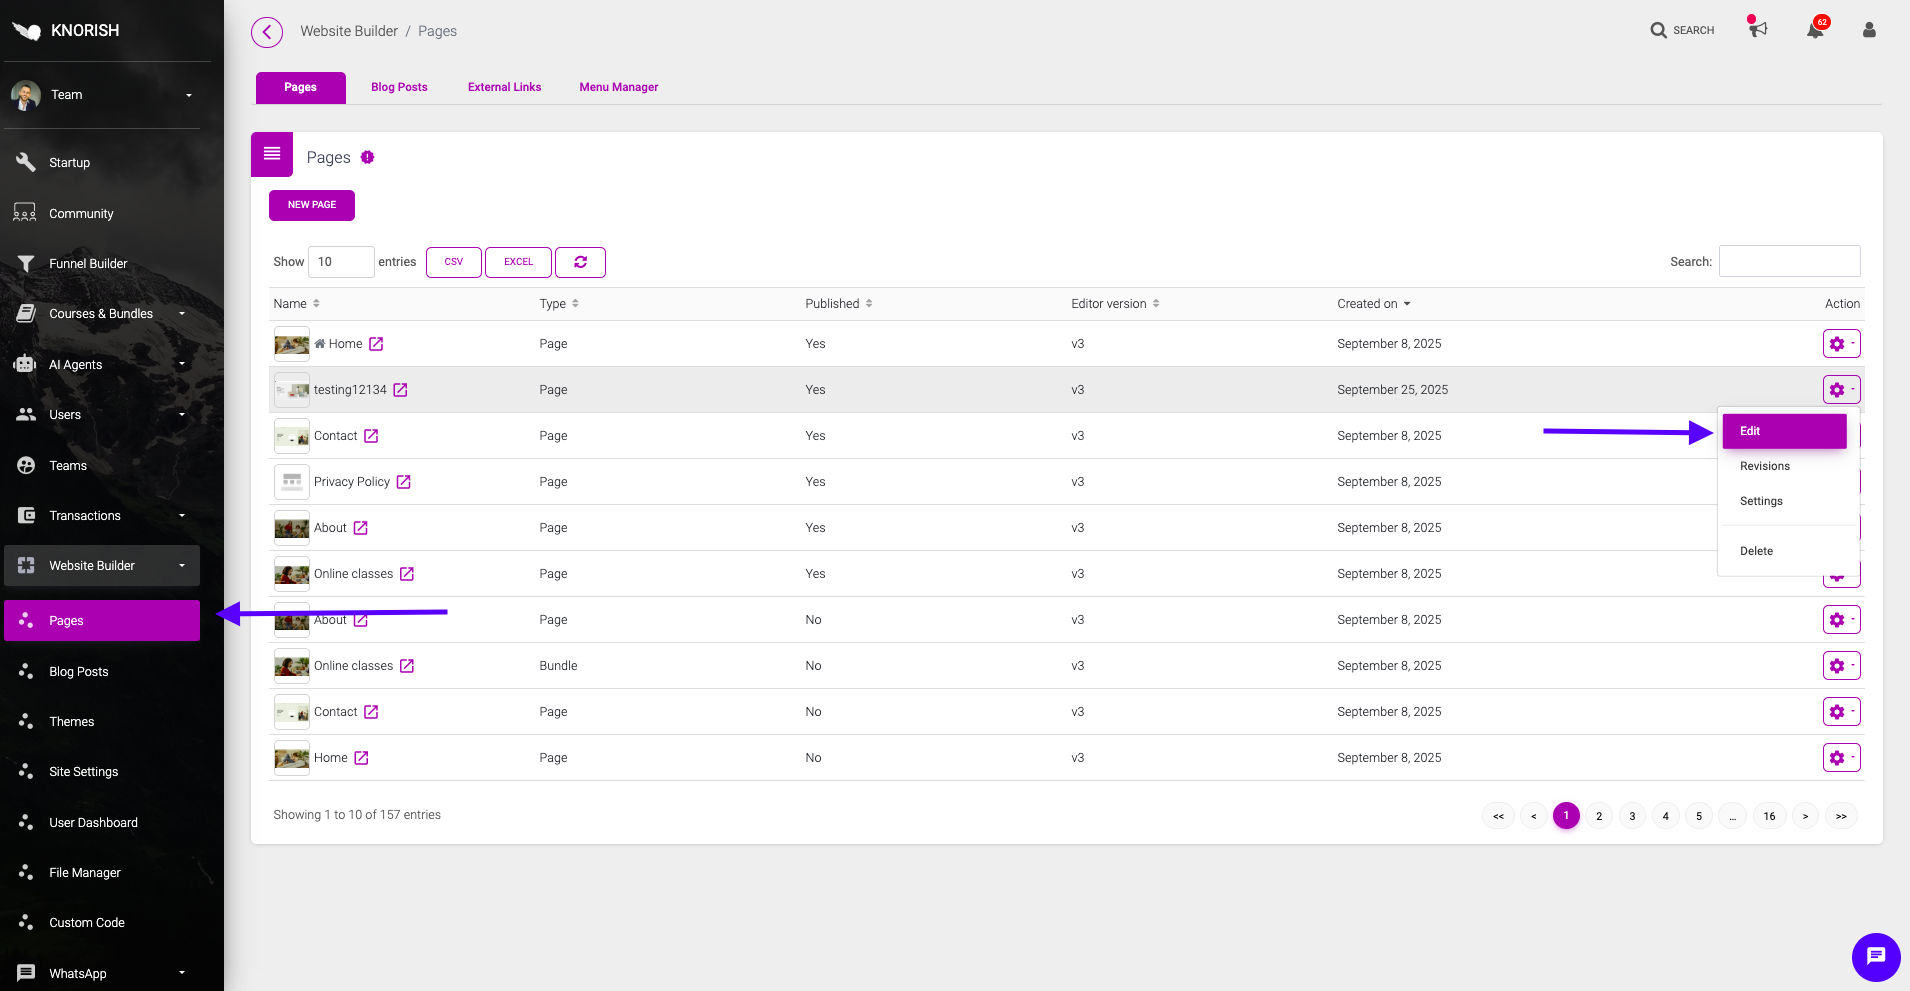Open external link icon for testing12134
1910x991 pixels.
[400, 390]
